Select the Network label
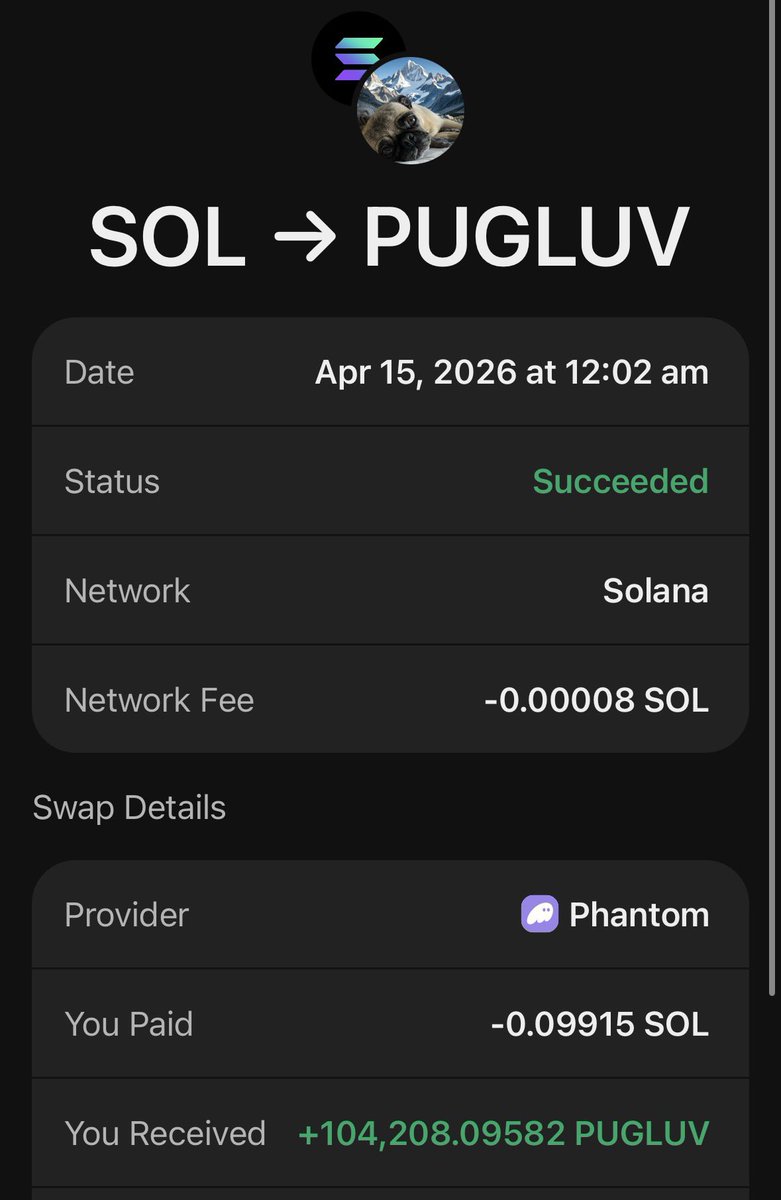Screen dimensions: 781x1200 pos(127,590)
